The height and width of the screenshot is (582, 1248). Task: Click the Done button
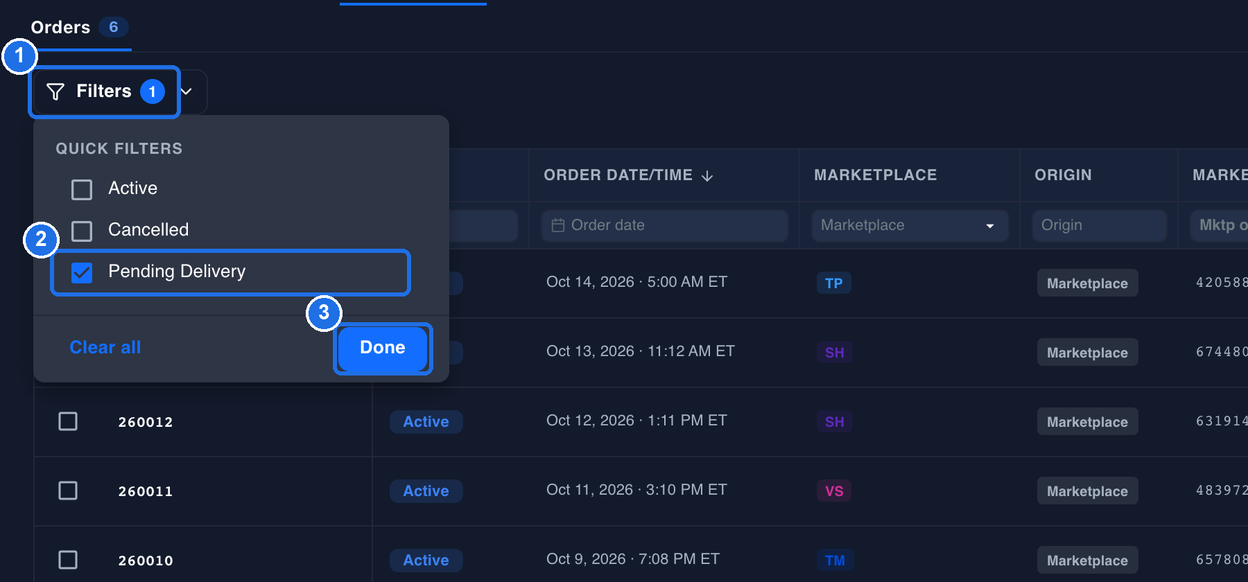[382, 348]
